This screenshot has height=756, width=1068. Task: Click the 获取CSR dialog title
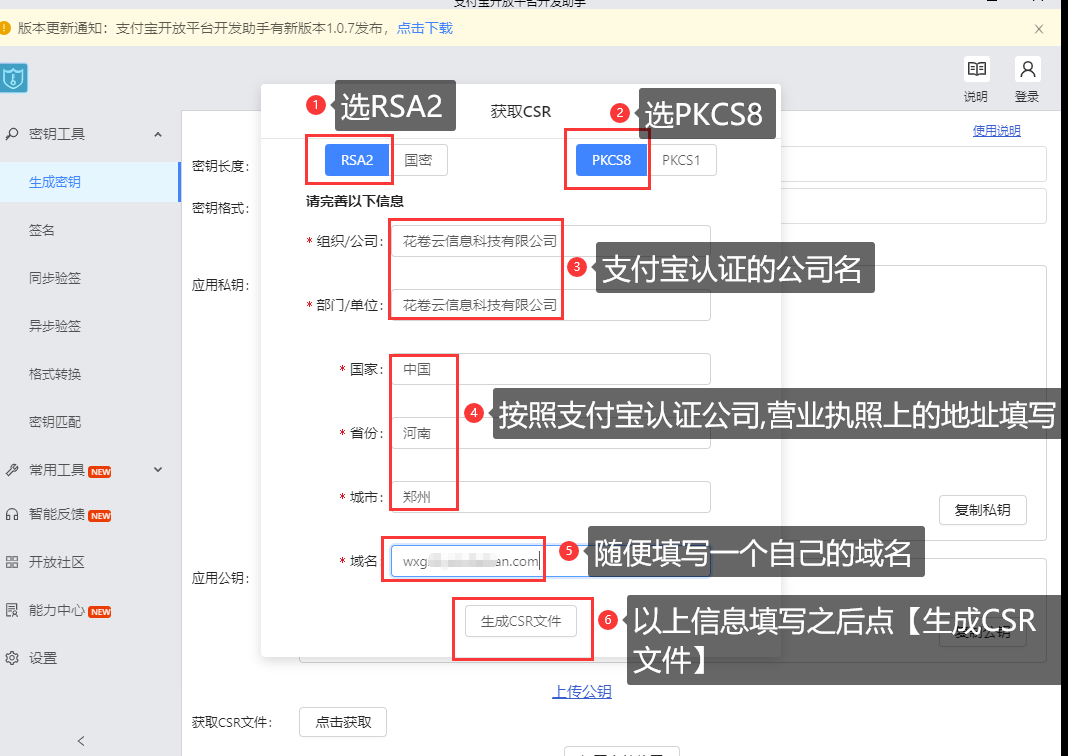520,112
